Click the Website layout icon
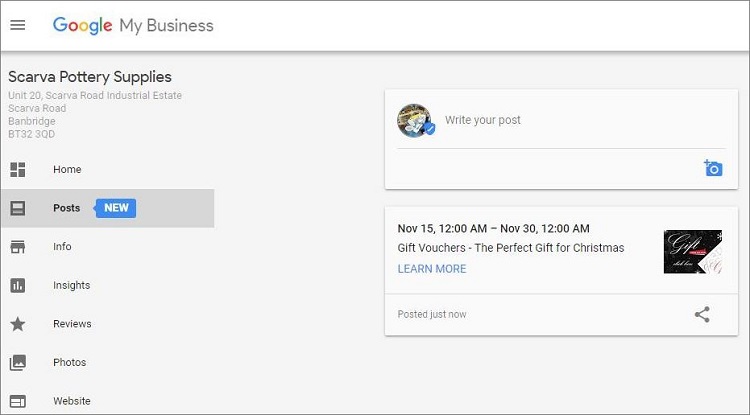Viewport: 750px width, 415px height. click(x=18, y=401)
